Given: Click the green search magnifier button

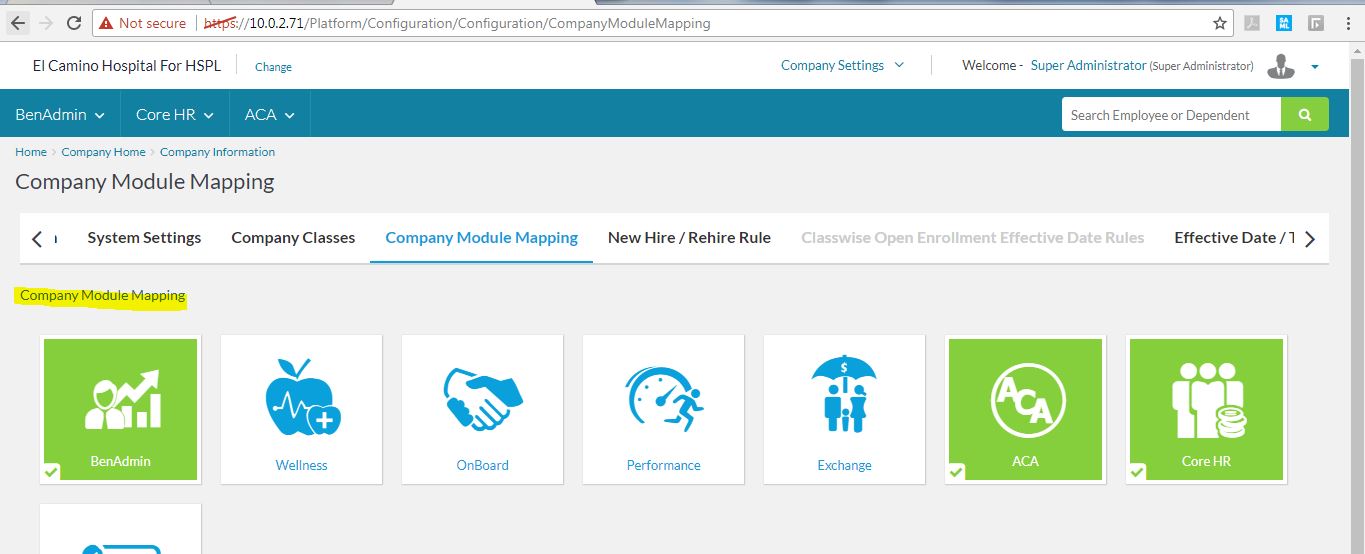Looking at the screenshot, I should (1304, 115).
